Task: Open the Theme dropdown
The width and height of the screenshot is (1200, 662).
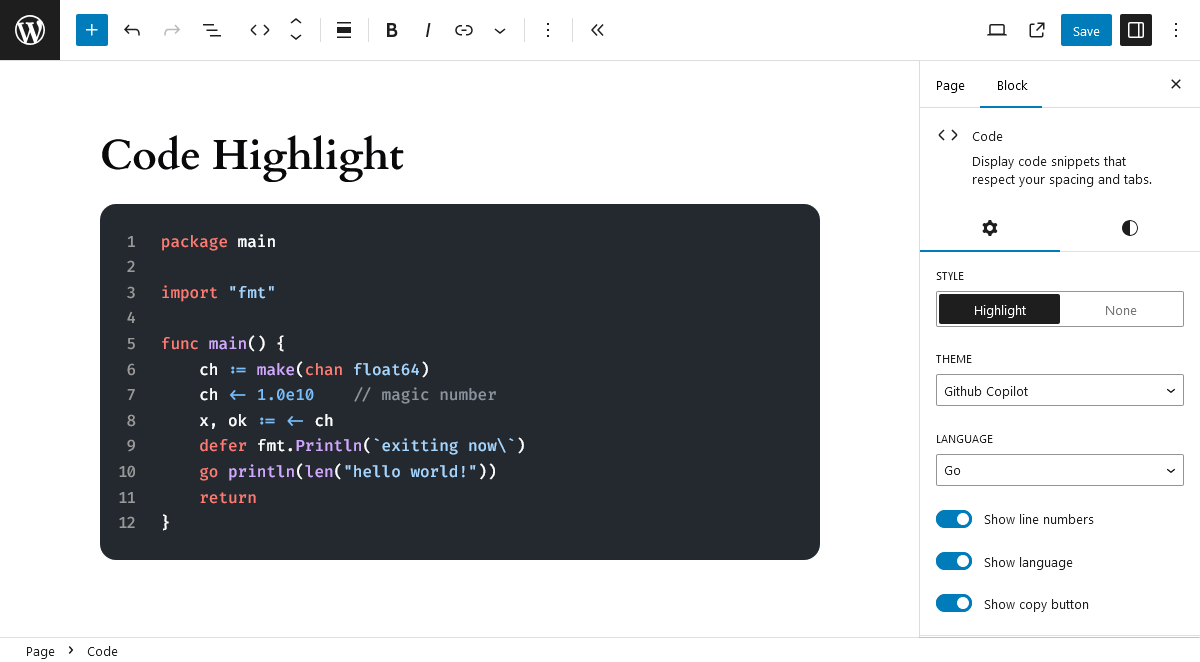Action: pyautogui.click(x=1059, y=390)
